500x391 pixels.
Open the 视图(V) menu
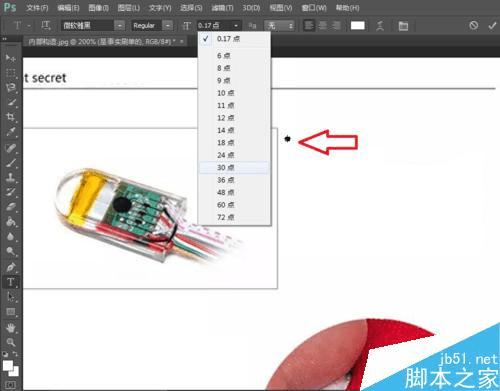click(x=281, y=8)
